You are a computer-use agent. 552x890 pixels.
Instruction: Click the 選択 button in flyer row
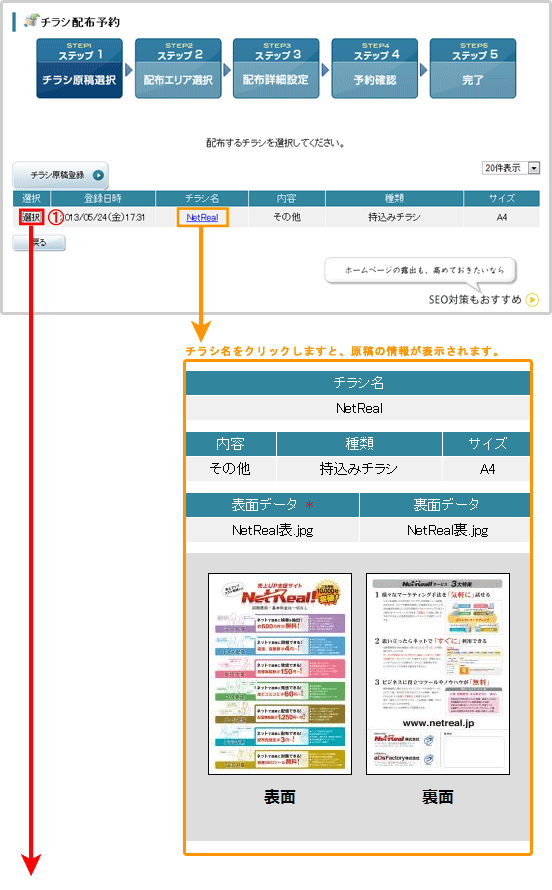tap(31, 217)
